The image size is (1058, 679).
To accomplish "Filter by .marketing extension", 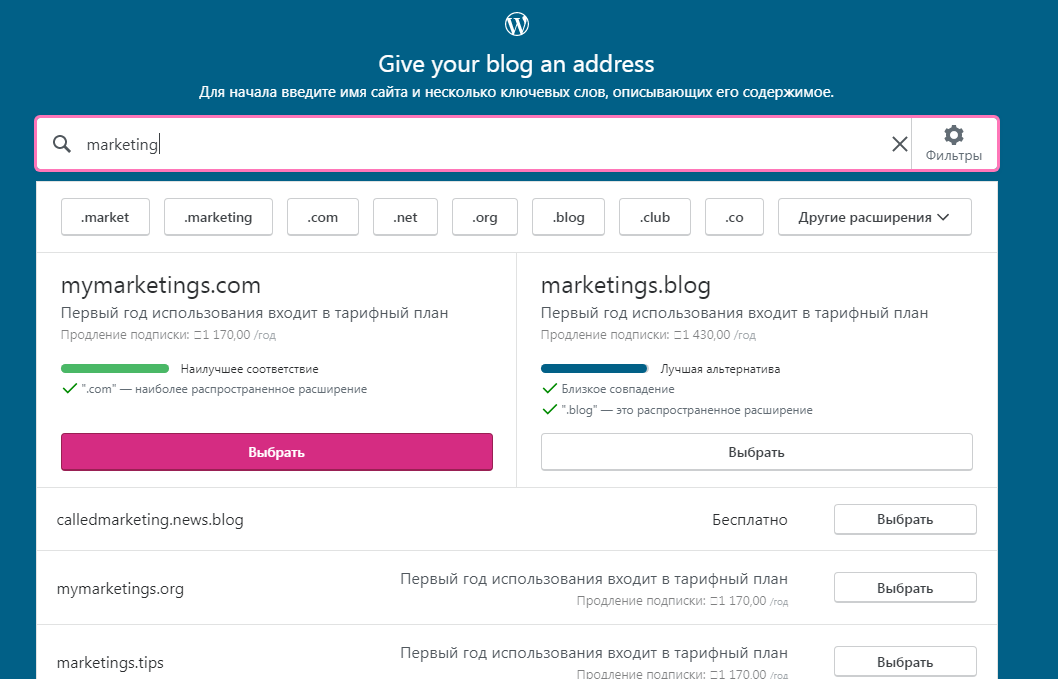I will pos(218,217).
